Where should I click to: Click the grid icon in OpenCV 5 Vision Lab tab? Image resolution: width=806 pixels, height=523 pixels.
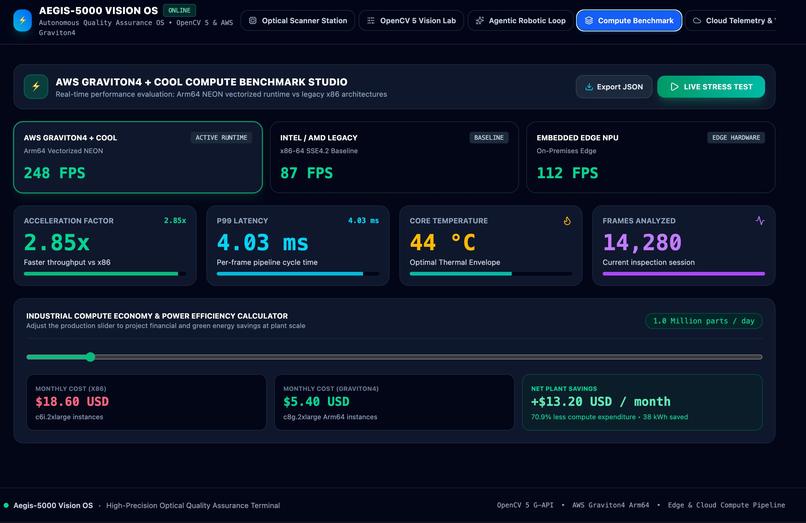pyautogui.click(x=371, y=21)
